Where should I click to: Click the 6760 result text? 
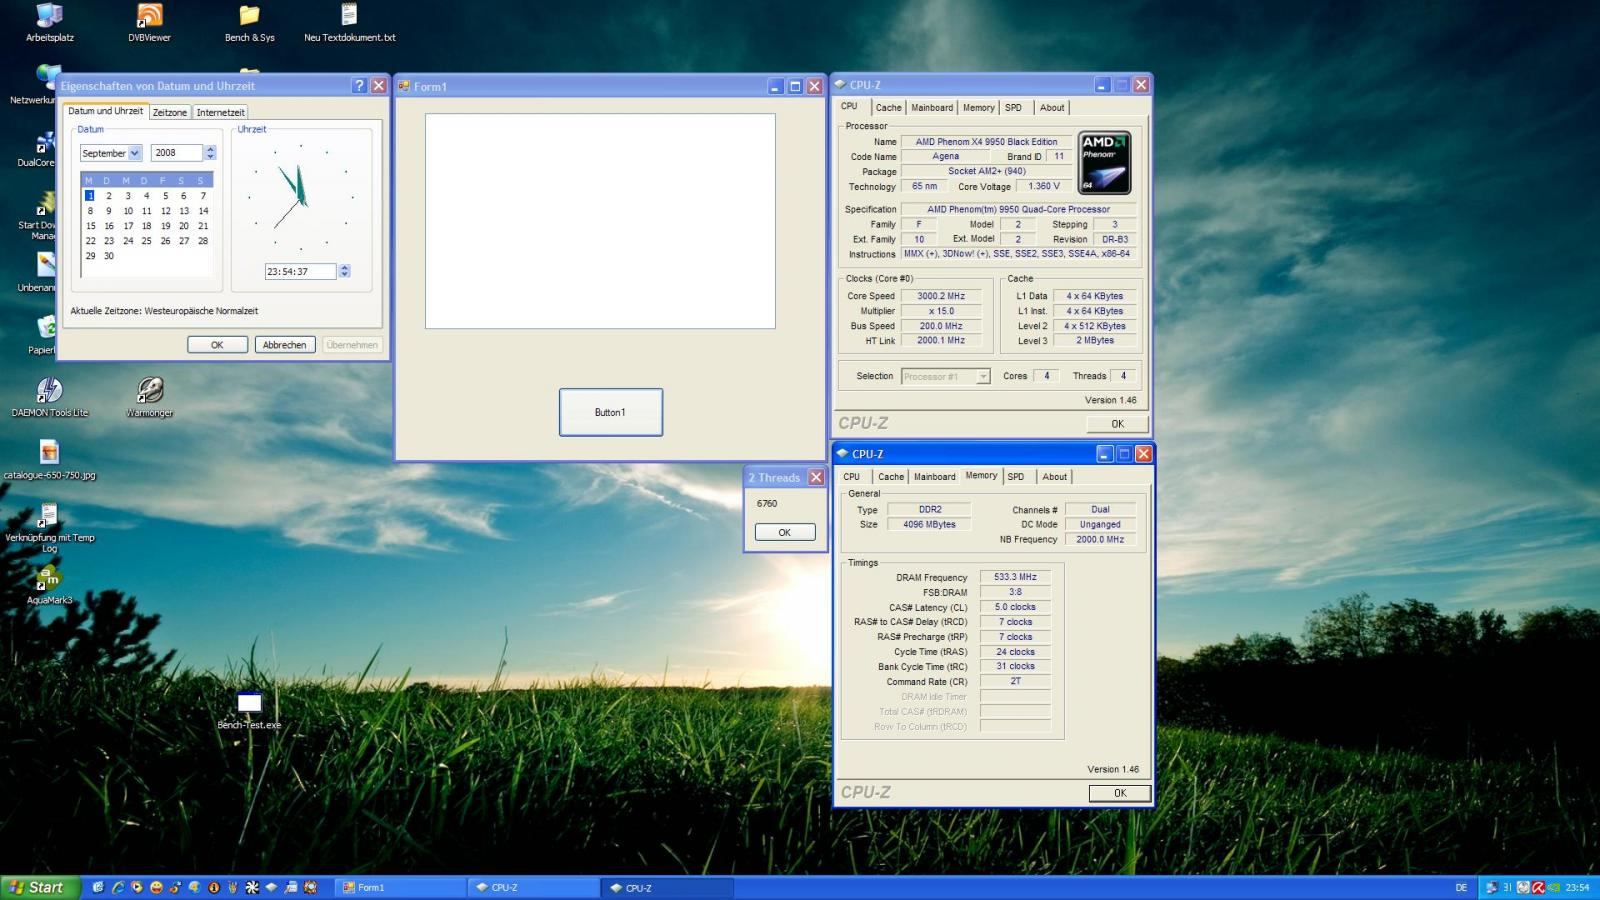[x=767, y=504]
